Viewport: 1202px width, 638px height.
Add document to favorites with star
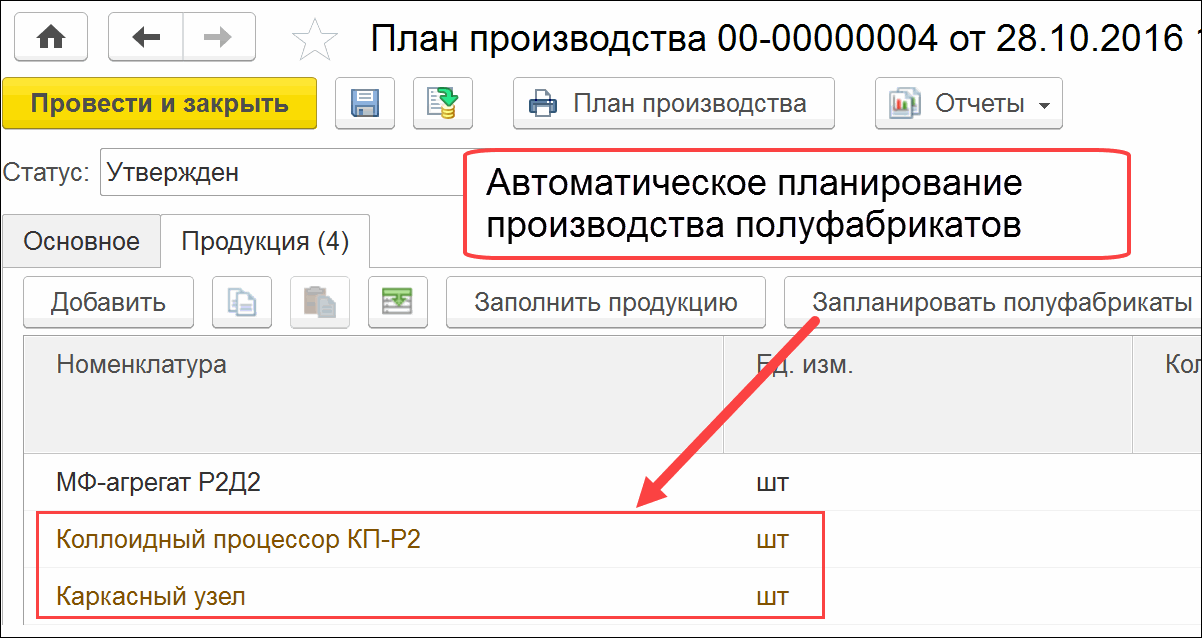(x=314, y=40)
